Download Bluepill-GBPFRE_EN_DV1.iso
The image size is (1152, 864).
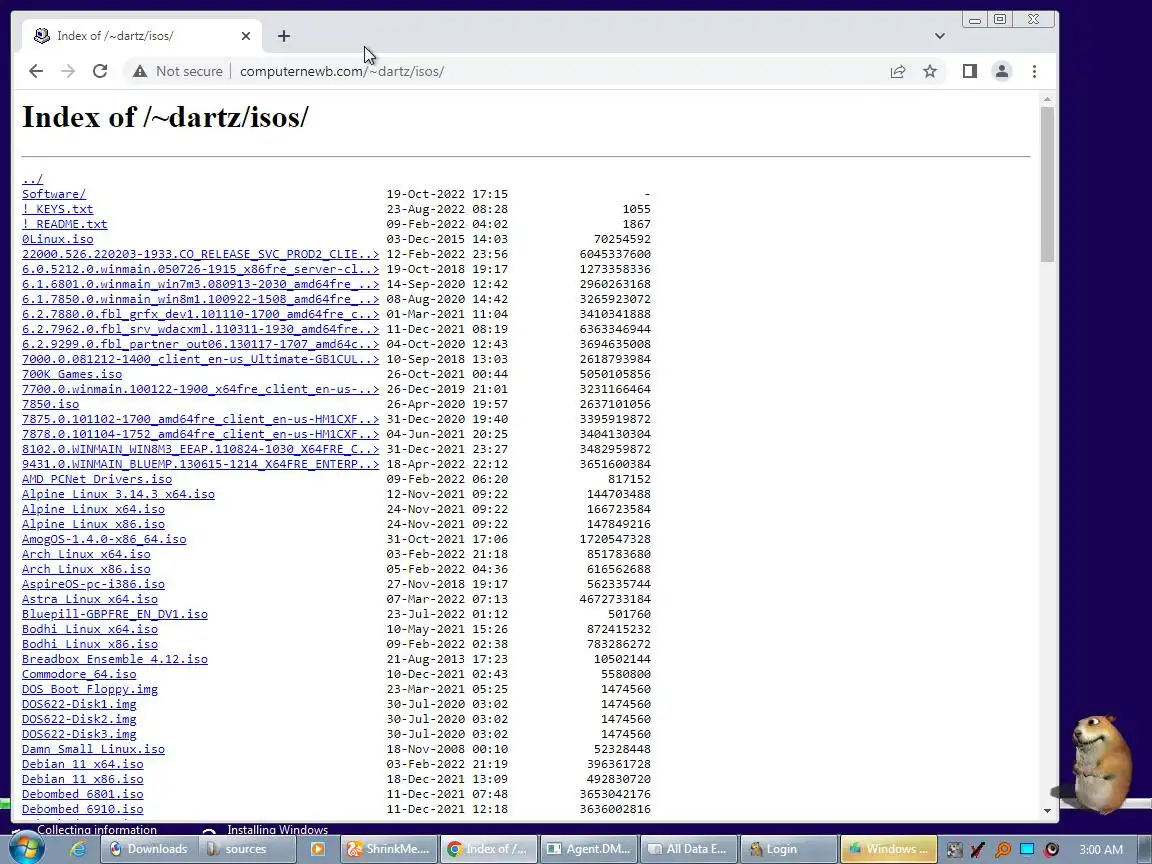coord(115,614)
